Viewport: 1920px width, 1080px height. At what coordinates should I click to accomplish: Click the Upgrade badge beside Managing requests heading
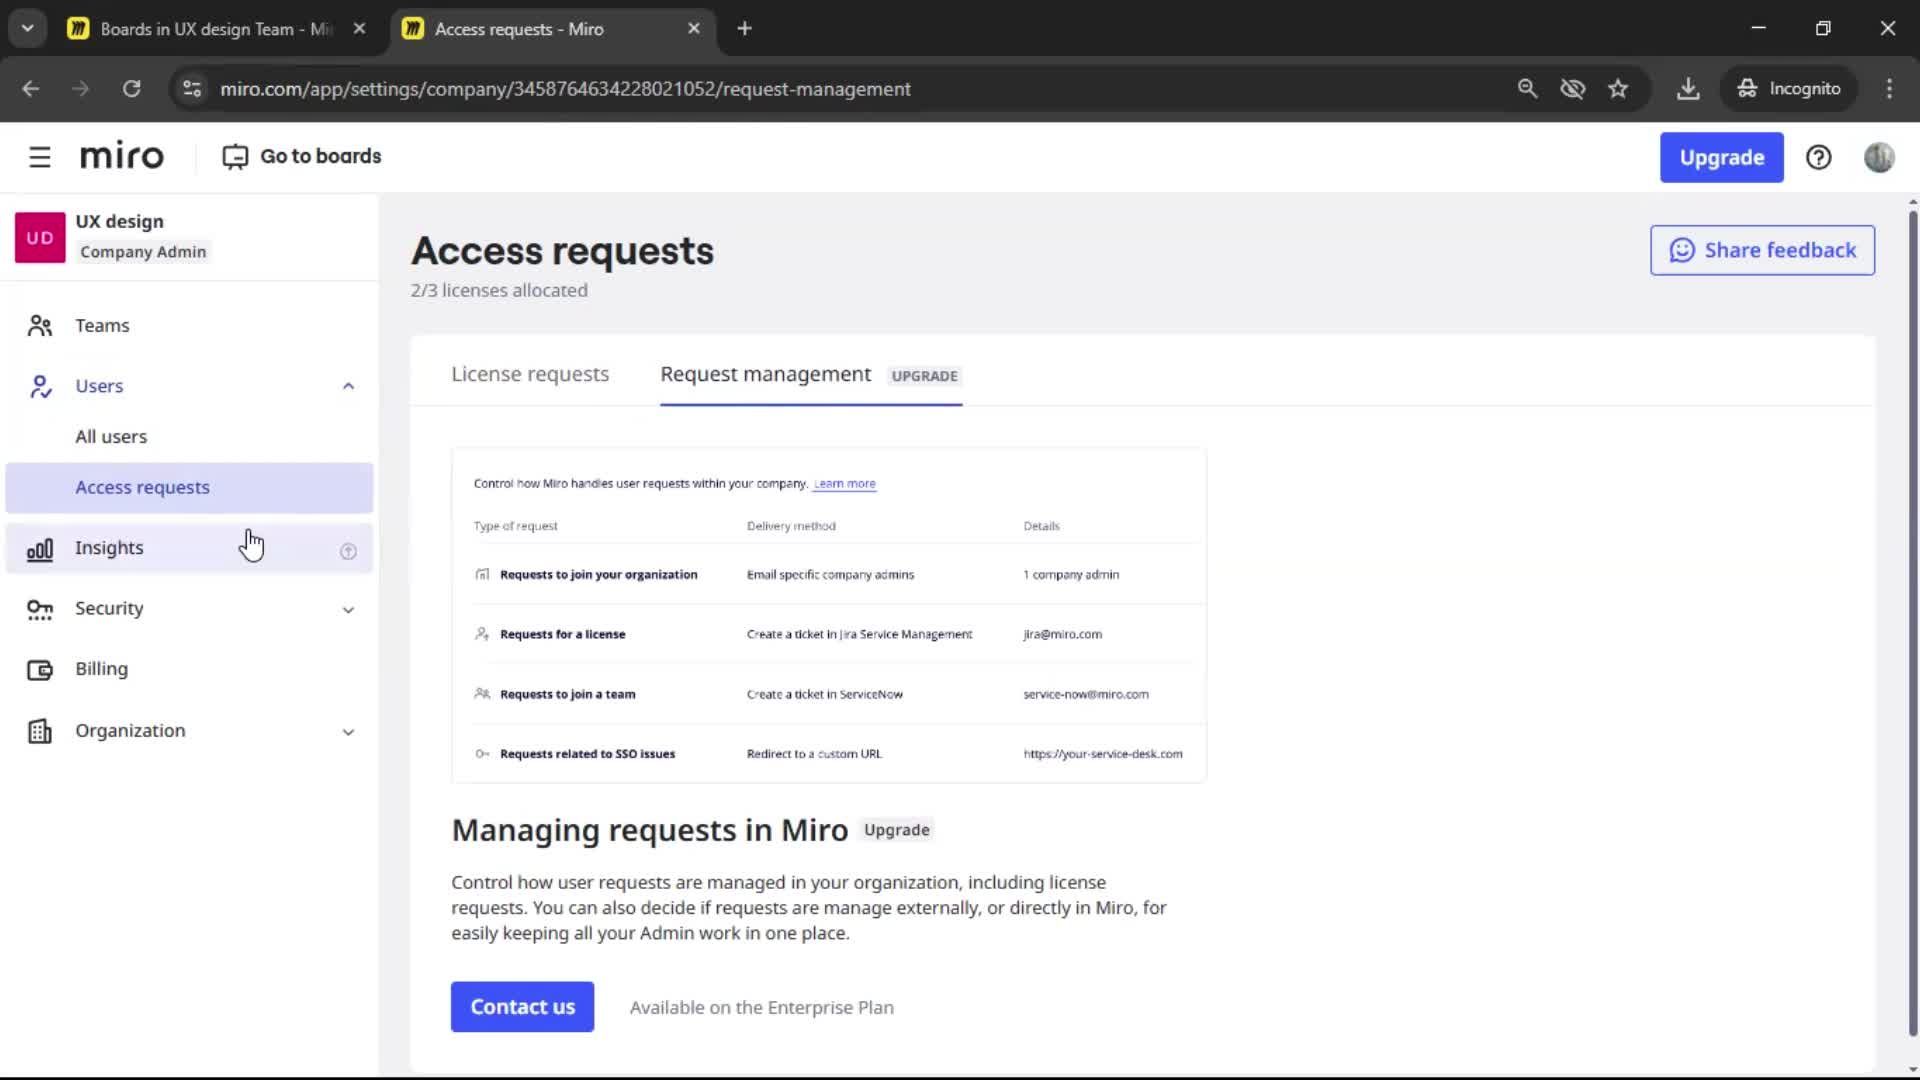coord(896,830)
